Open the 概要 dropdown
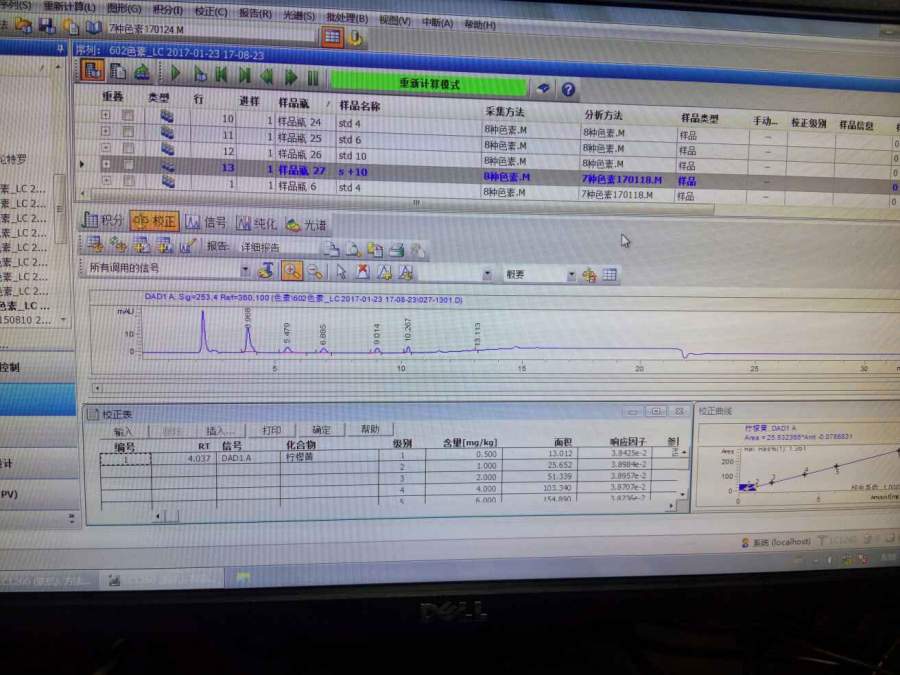Screen dimensions: 900x675 click(x=571, y=276)
